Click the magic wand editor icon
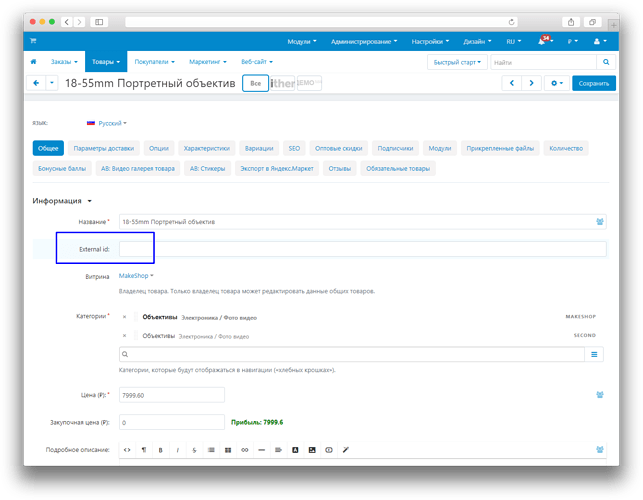Screen dimensions: 643x500 pos(346,450)
